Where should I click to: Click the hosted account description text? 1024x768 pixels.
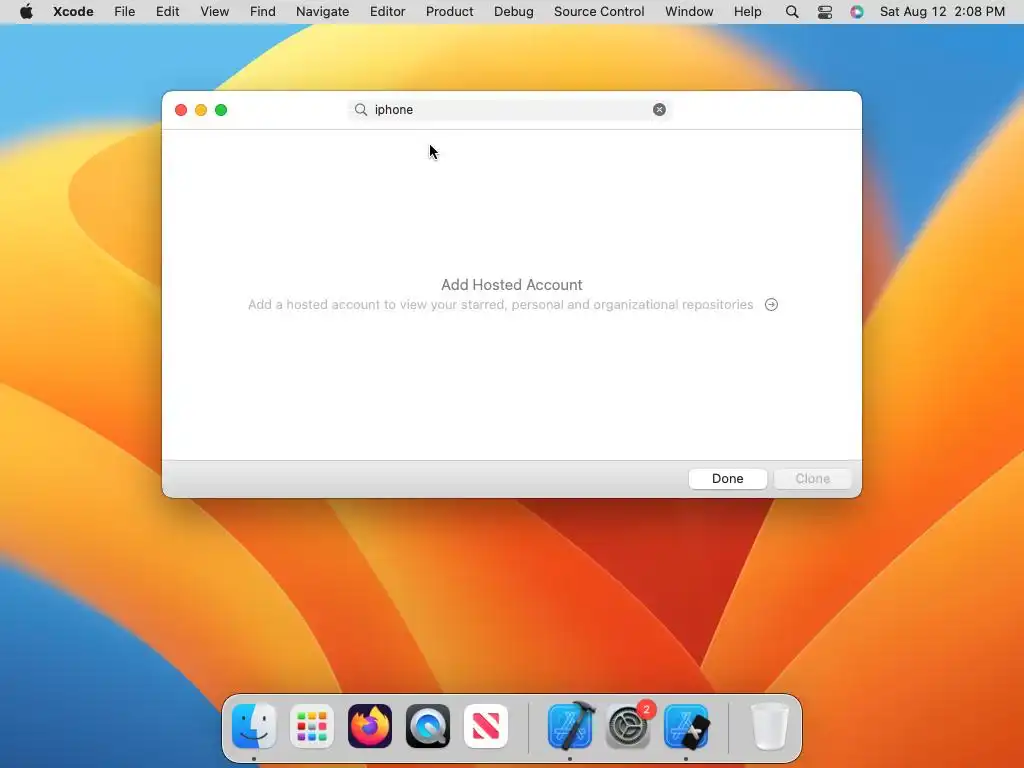pyautogui.click(x=500, y=305)
